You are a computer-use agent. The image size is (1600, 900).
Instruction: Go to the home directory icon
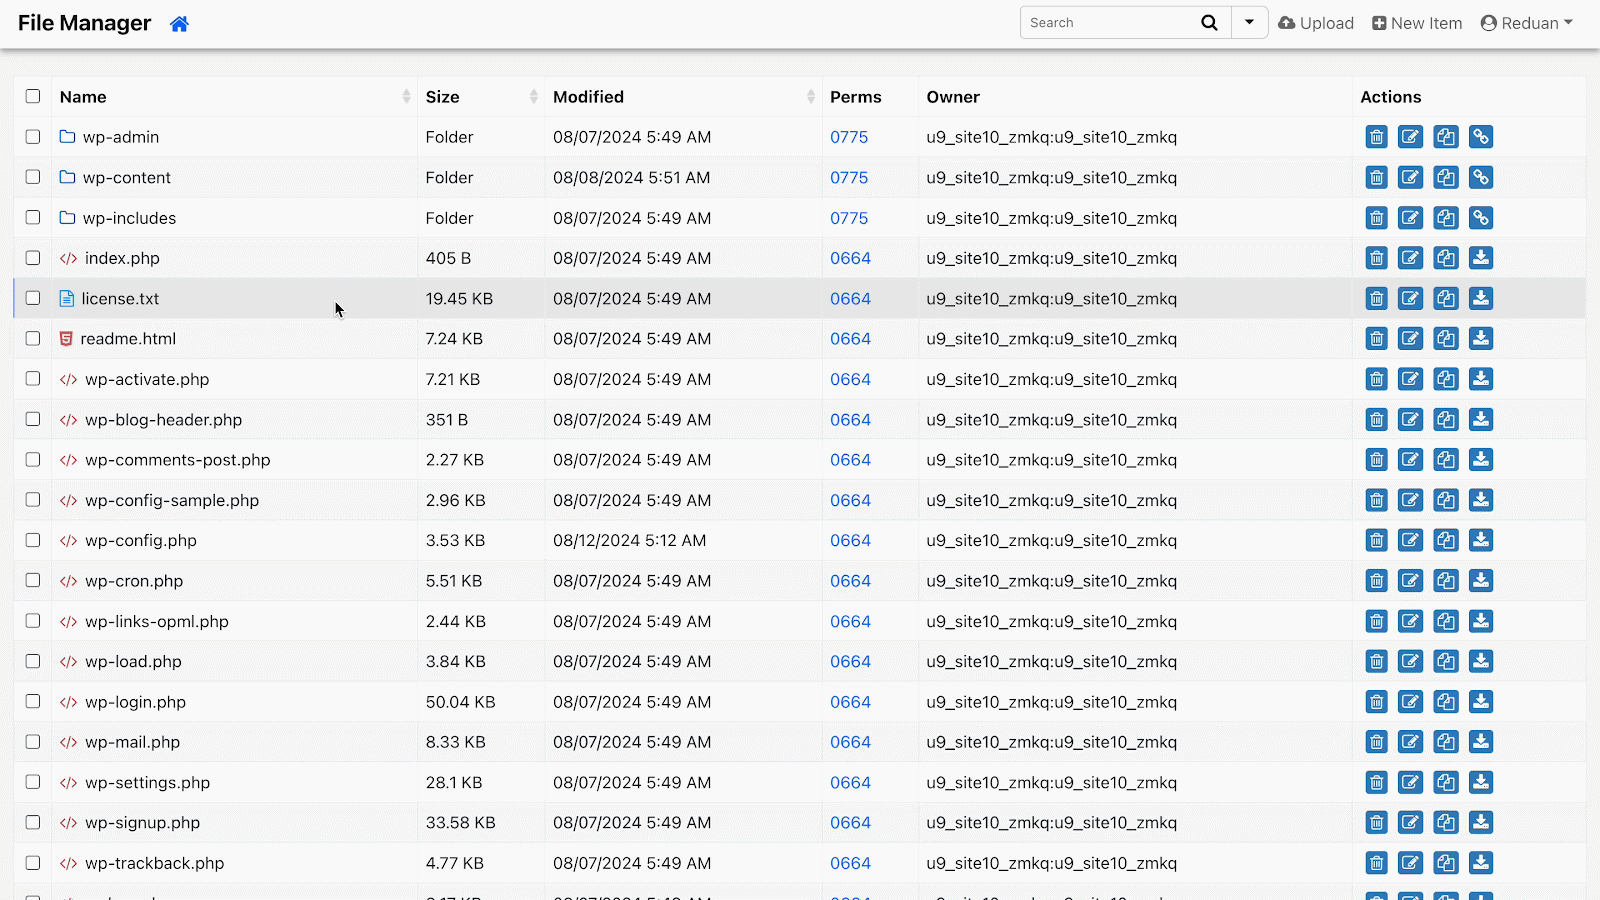pos(179,24)
